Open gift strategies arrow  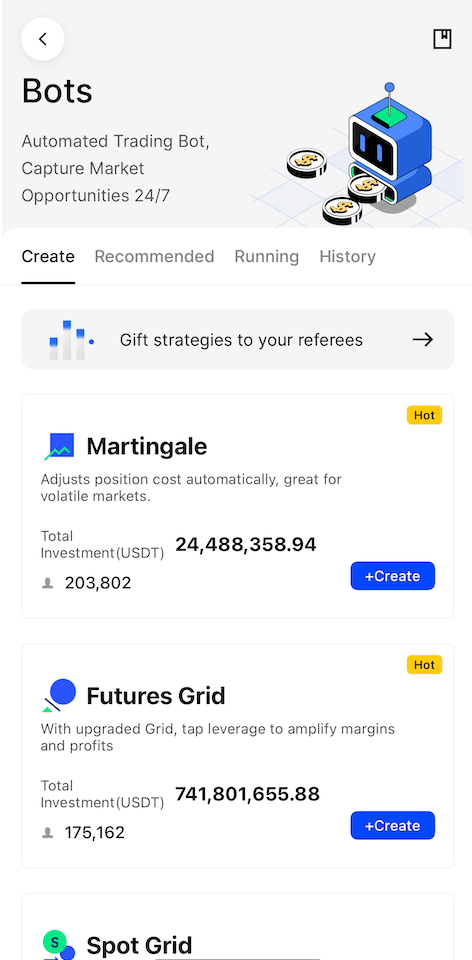coord(422,340)
